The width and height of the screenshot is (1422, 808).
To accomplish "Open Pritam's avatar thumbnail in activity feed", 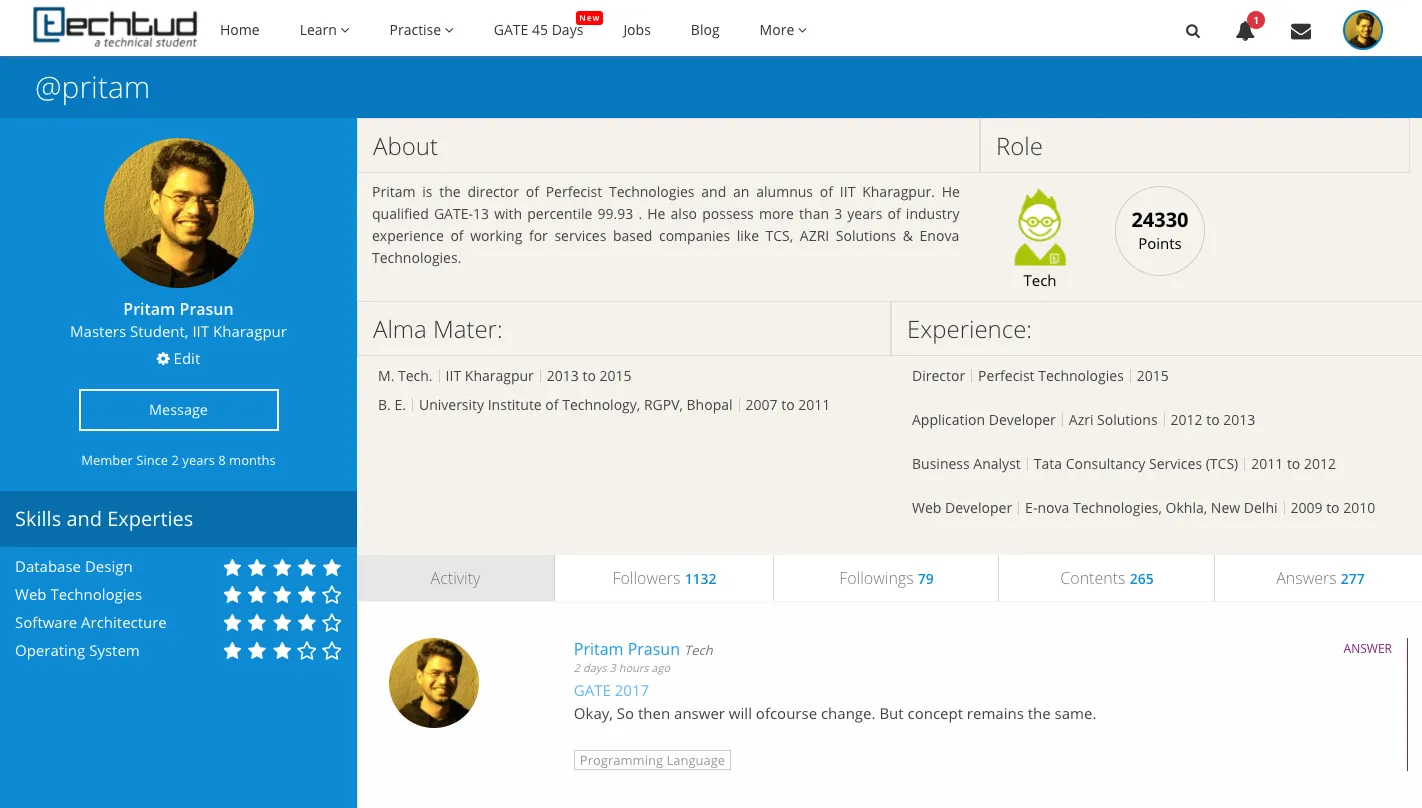I will click(x=433, y=683).
